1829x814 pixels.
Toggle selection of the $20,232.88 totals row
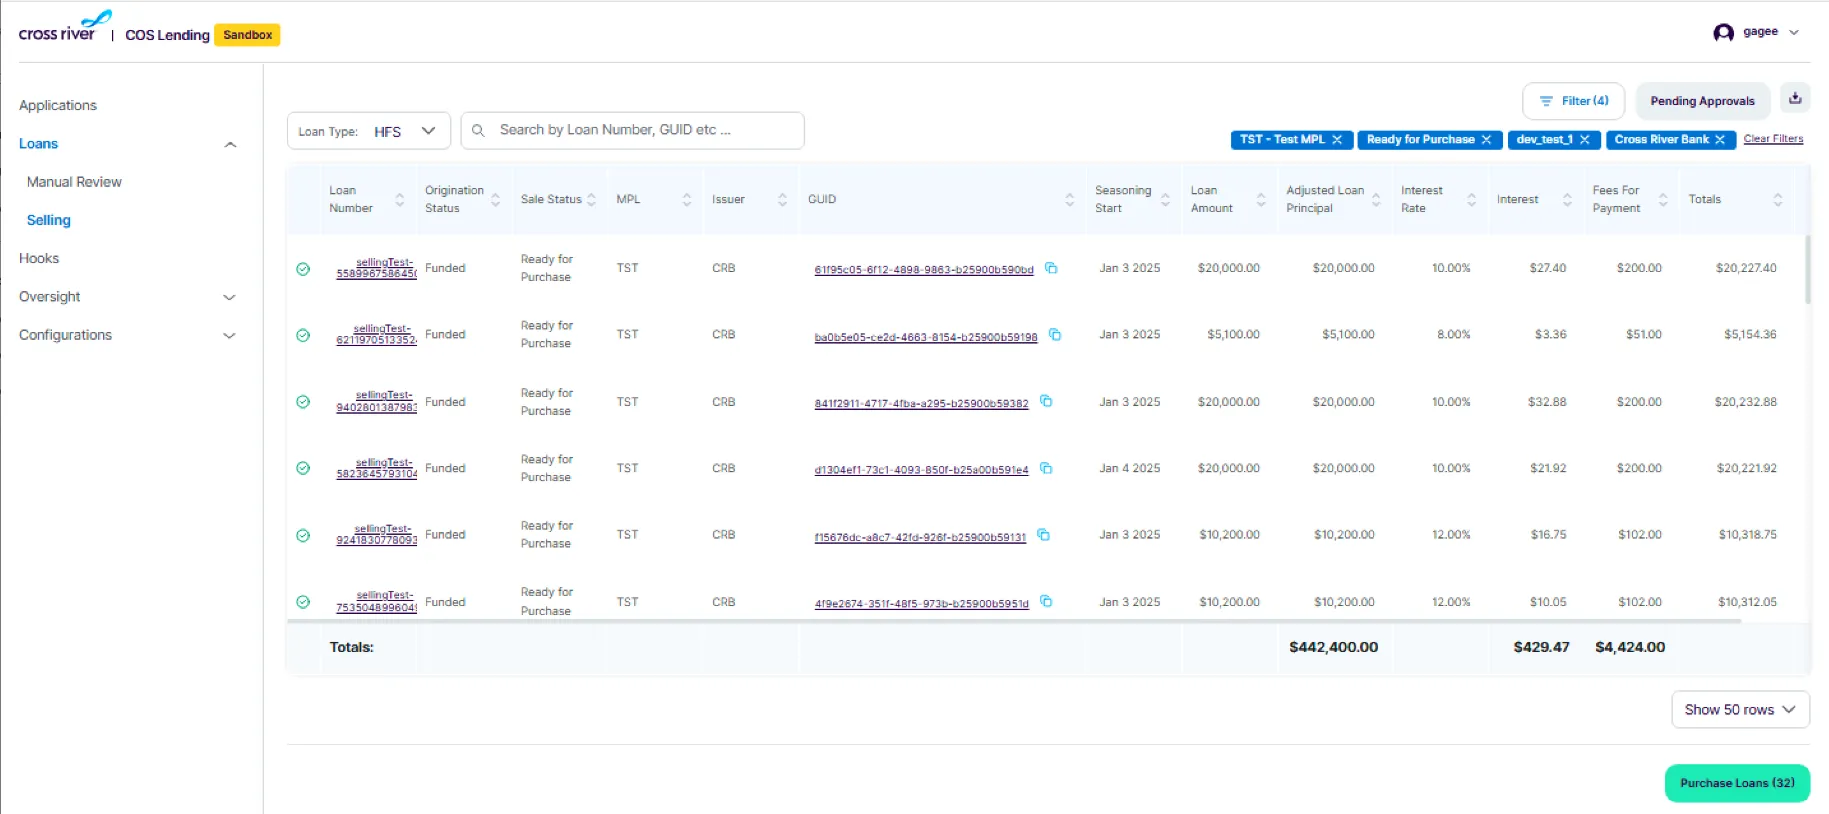[x=303, y=402]
